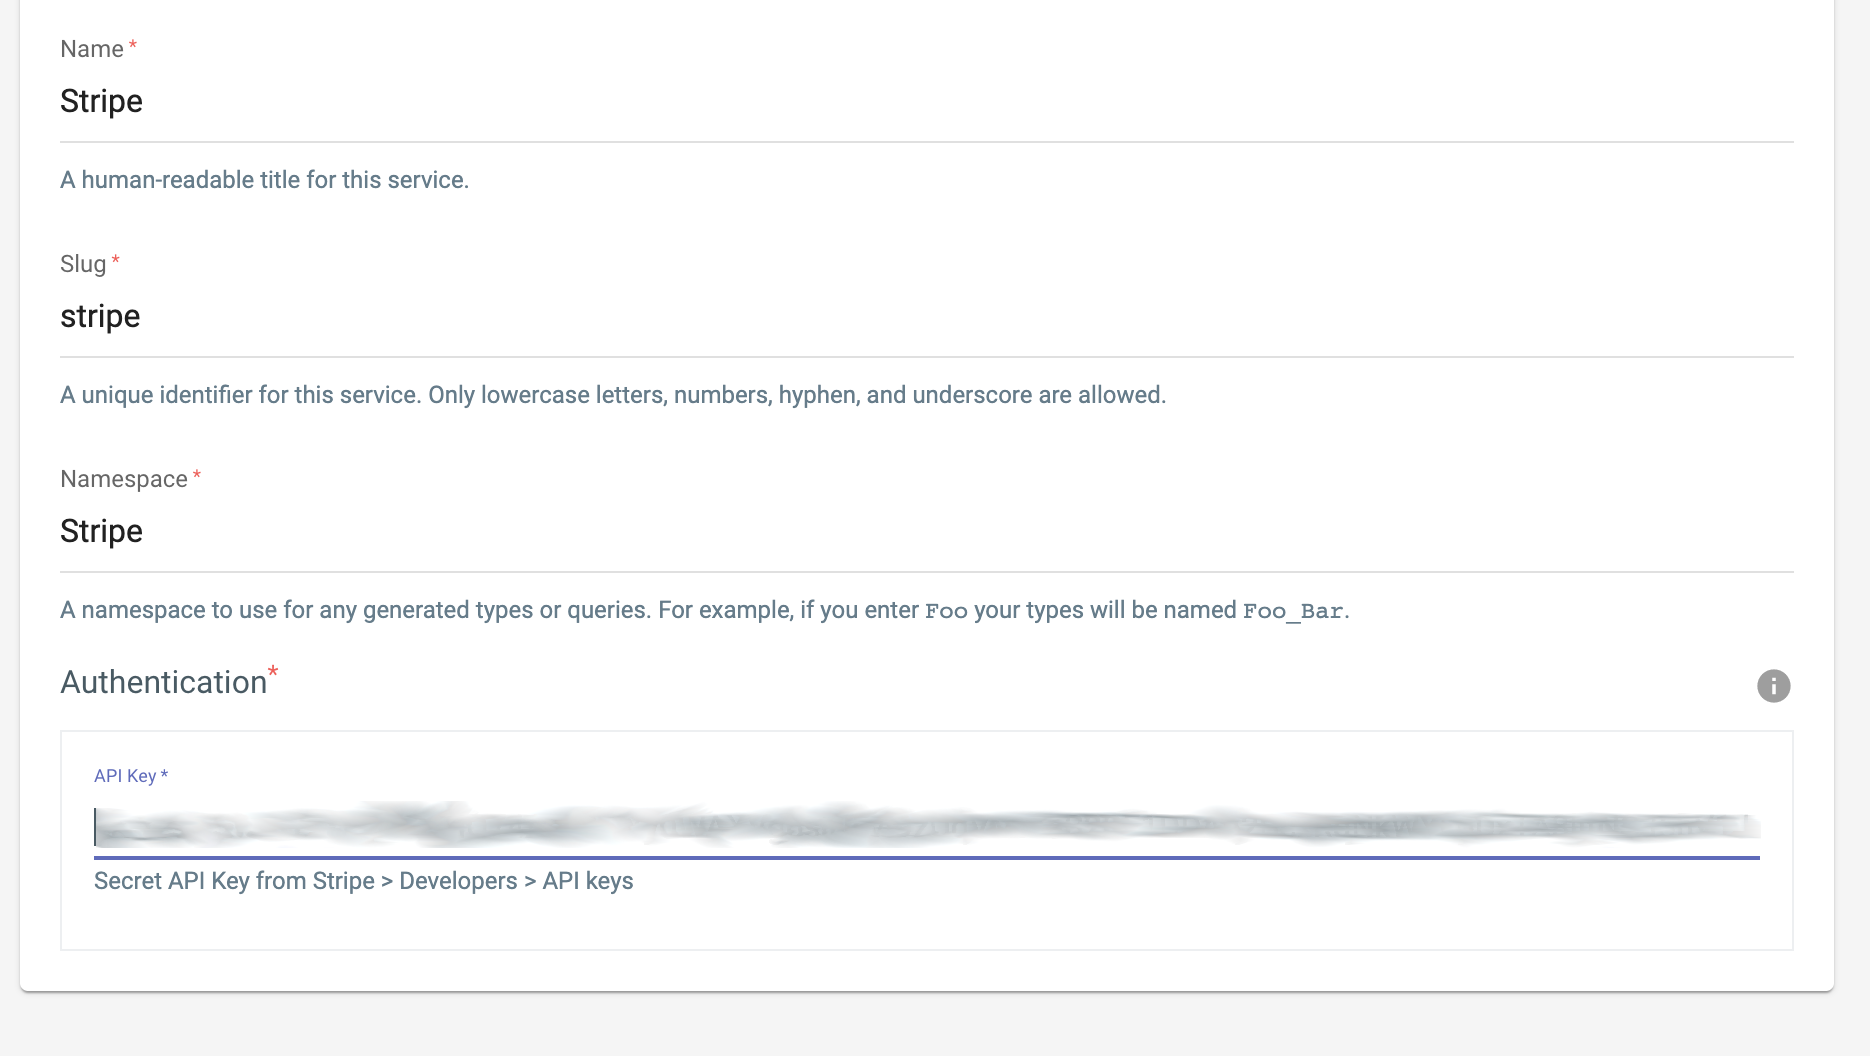Click the Authentication section heading
This screenshot has width=1870, height=1056.
pos(163,682)
